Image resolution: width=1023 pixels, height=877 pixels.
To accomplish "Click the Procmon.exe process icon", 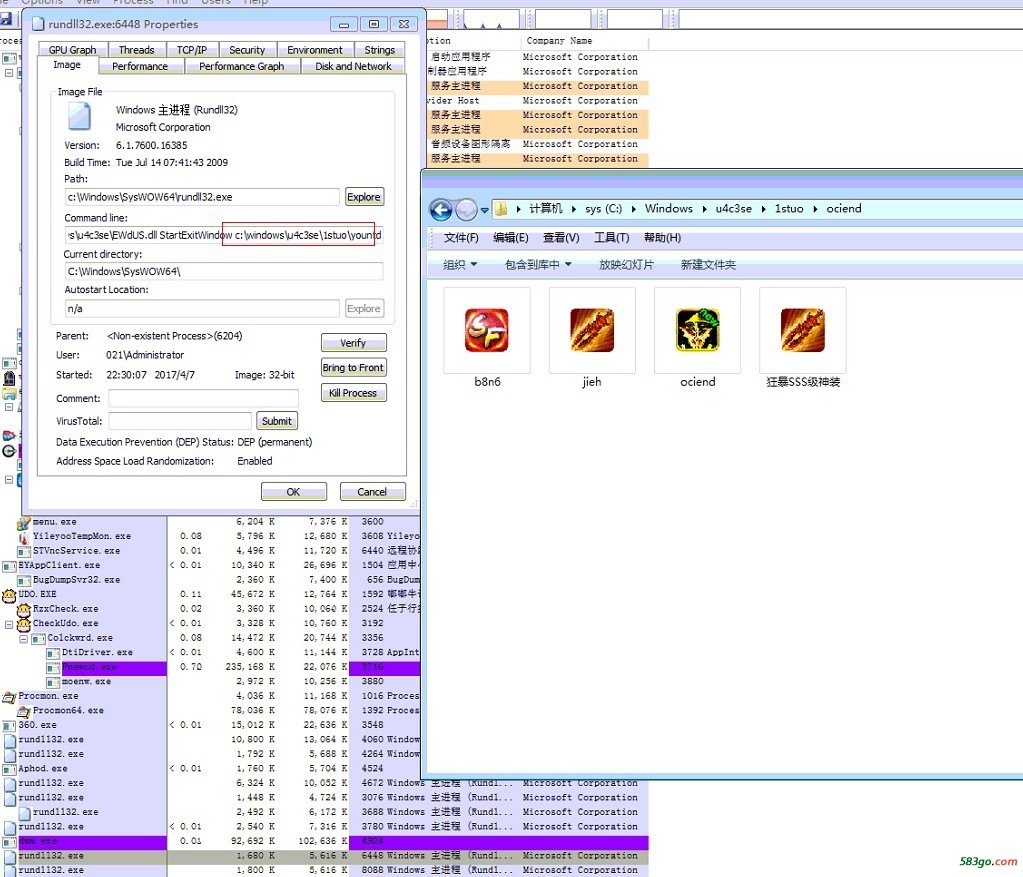I will pos(10,696).
